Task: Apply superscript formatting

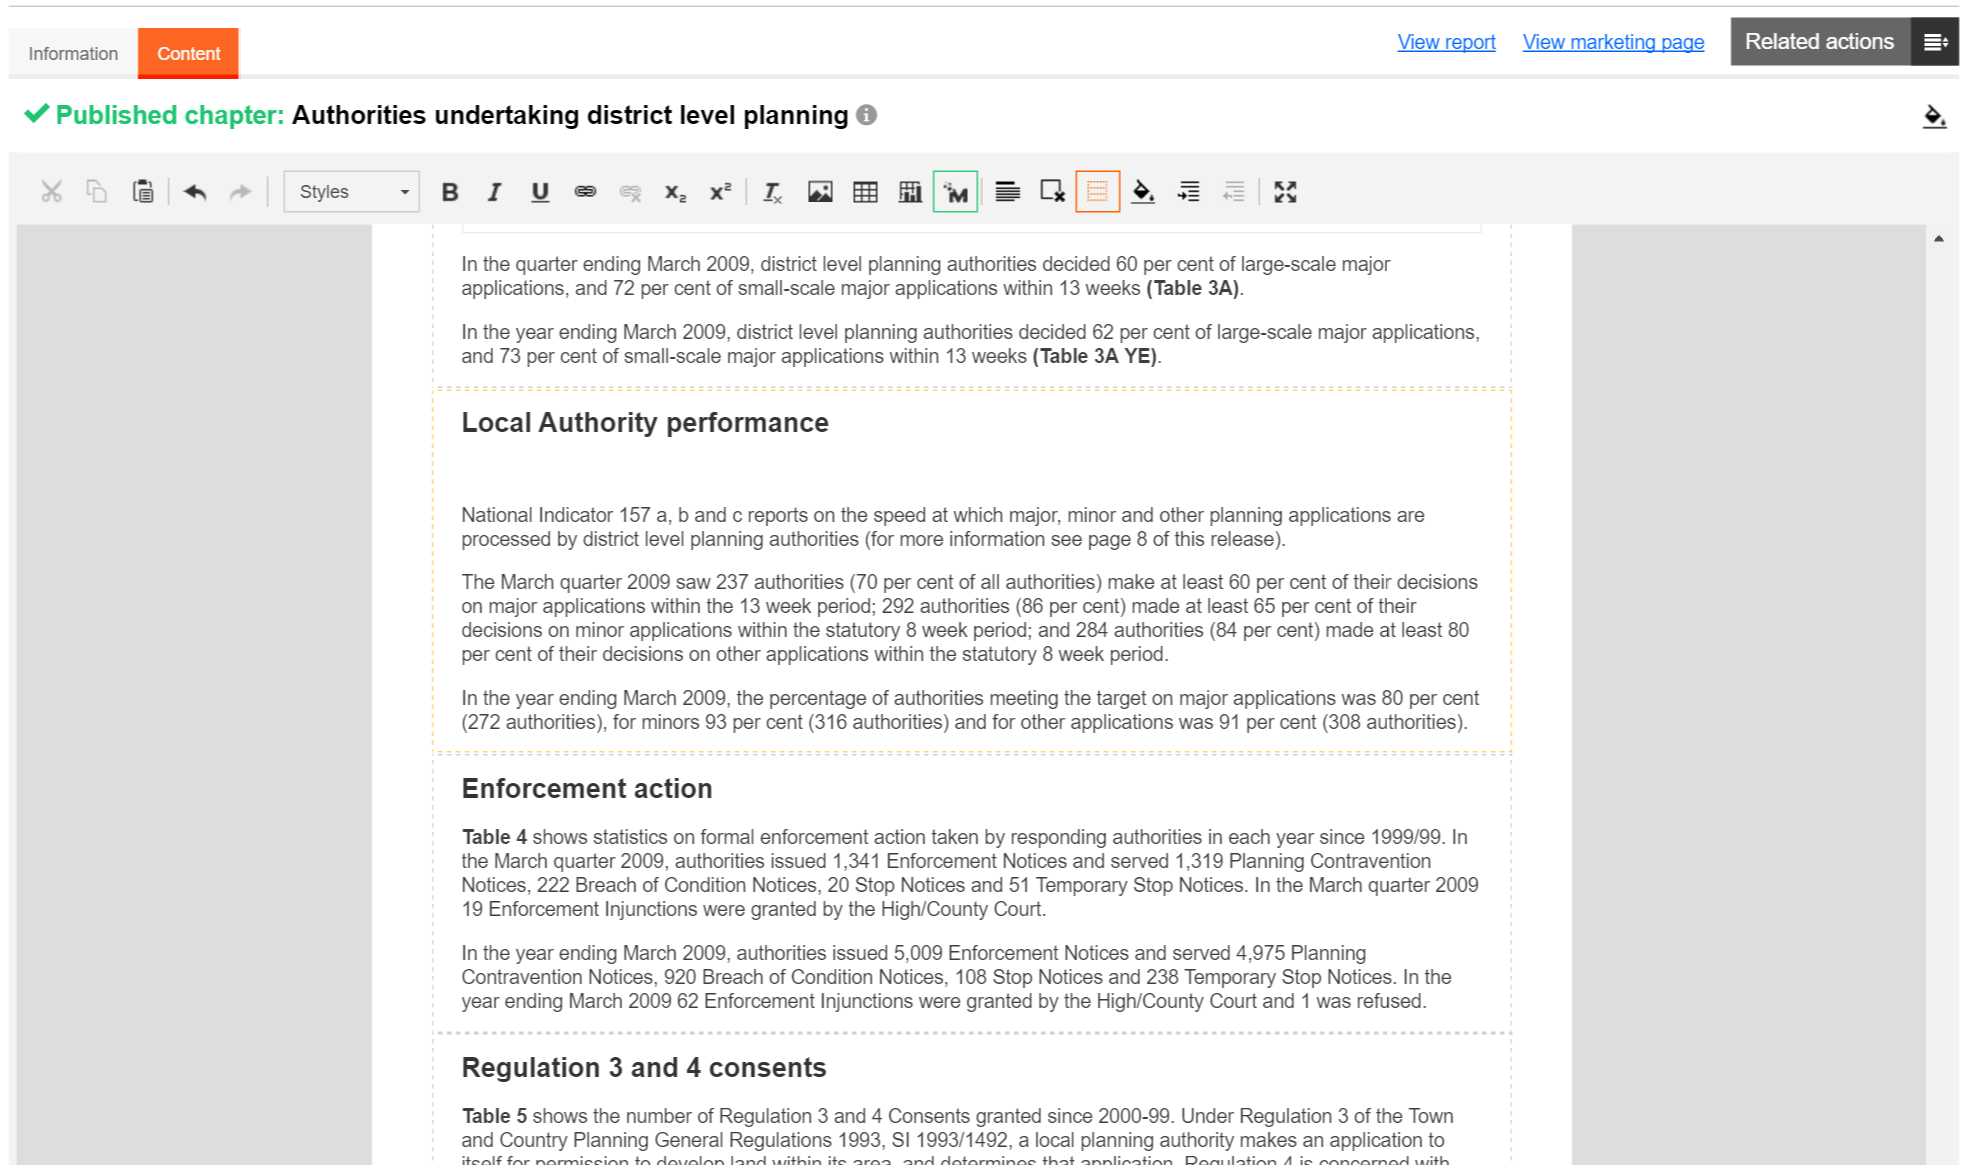Action: (719, 191)
